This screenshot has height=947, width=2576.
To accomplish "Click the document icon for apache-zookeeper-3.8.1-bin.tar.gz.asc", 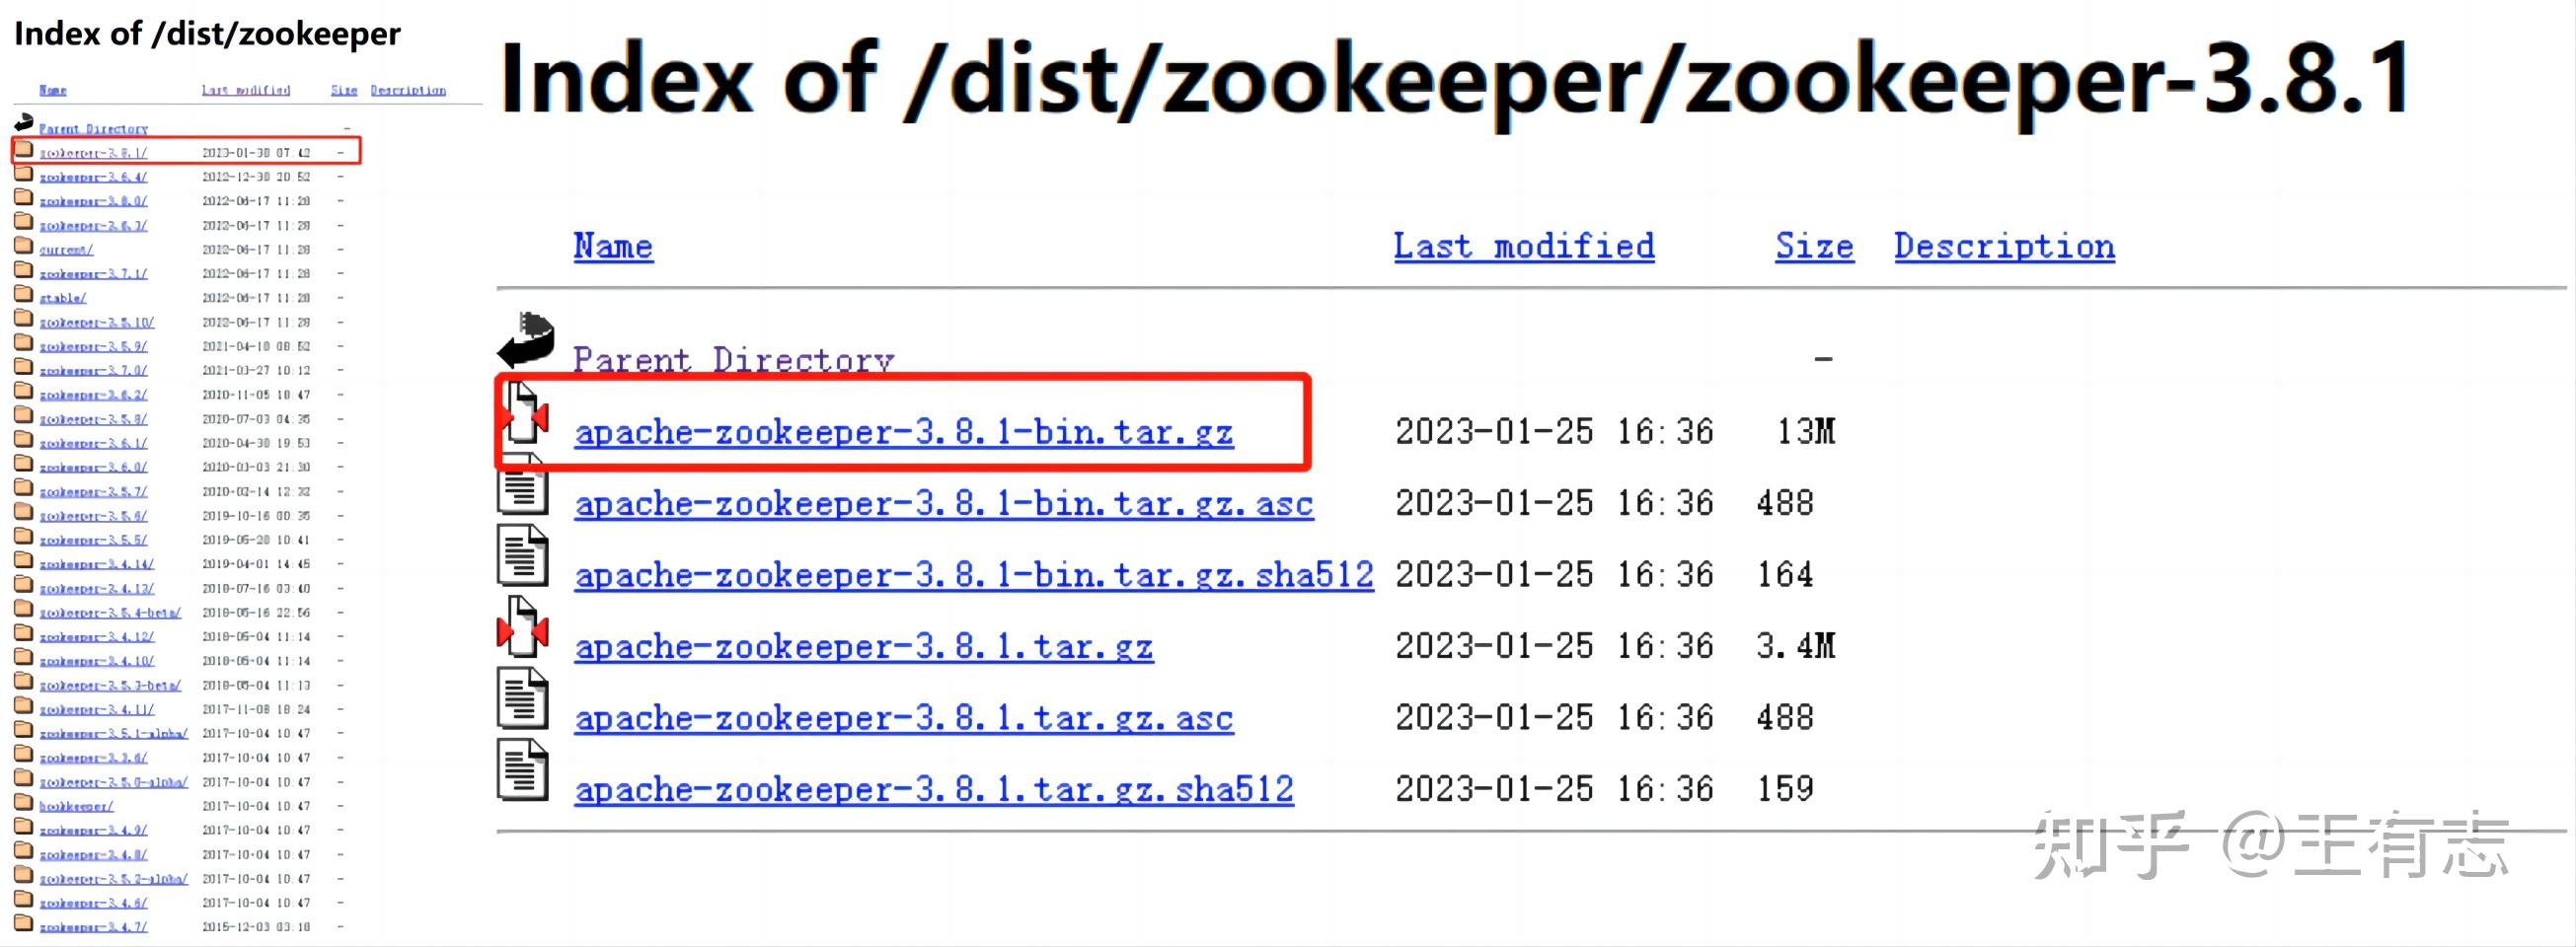I will 523,484.
